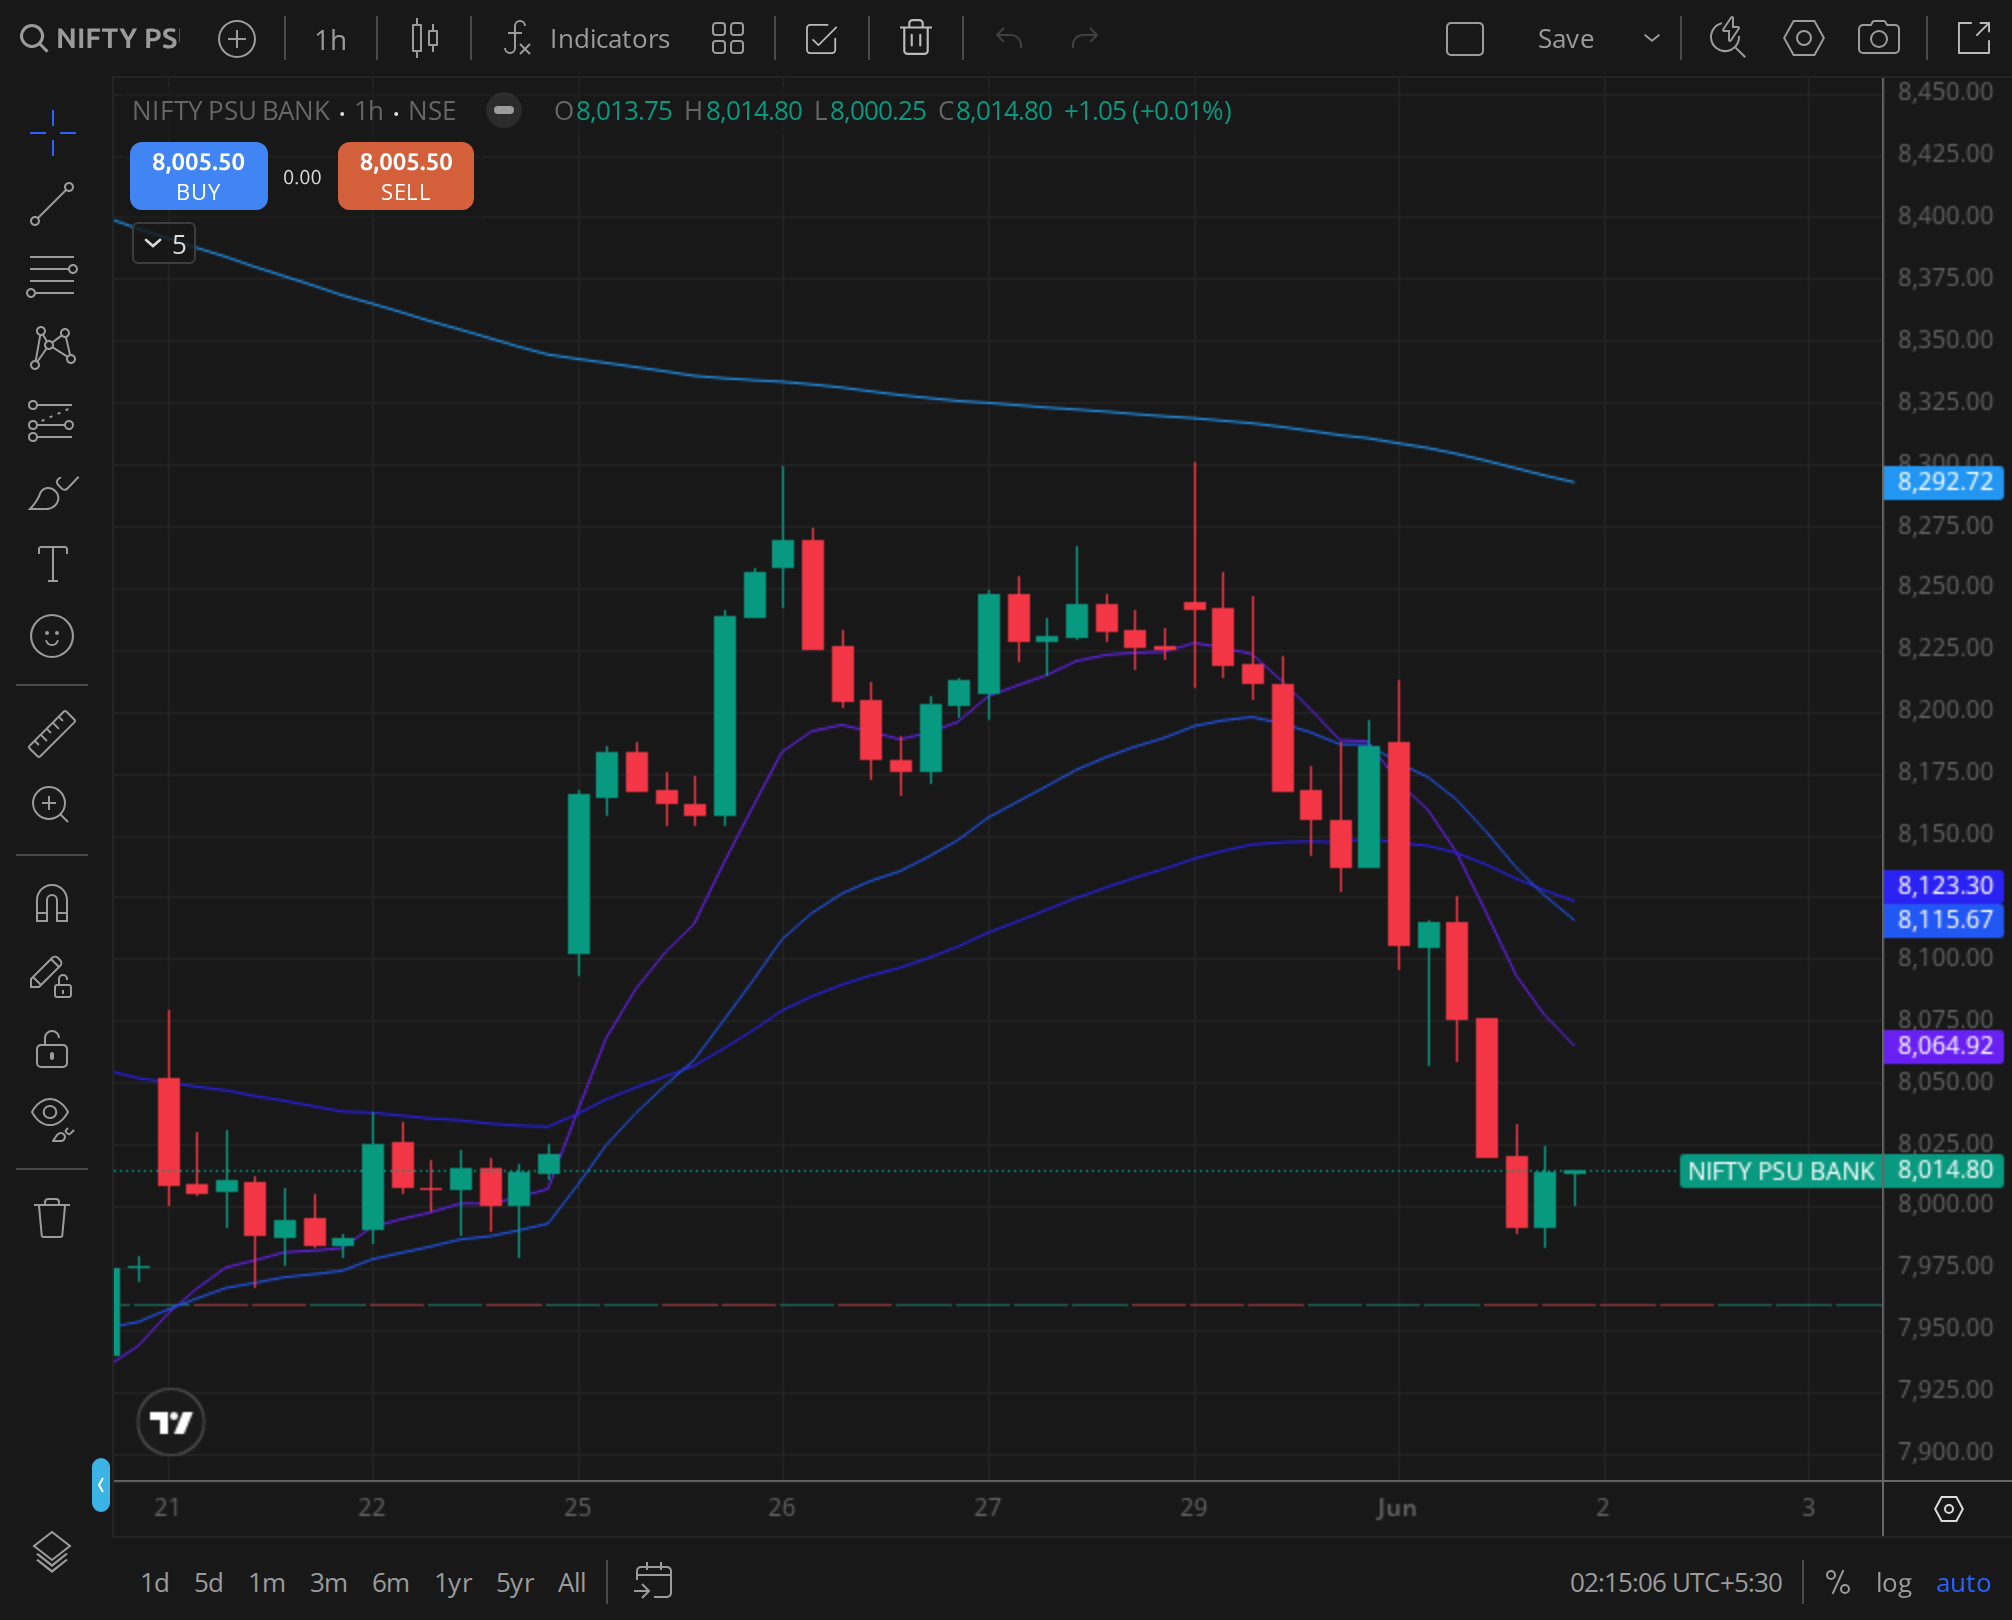Open candlestick chart style selector
This screenshot has height=1620, width=2012.
(x=425, y=39)
